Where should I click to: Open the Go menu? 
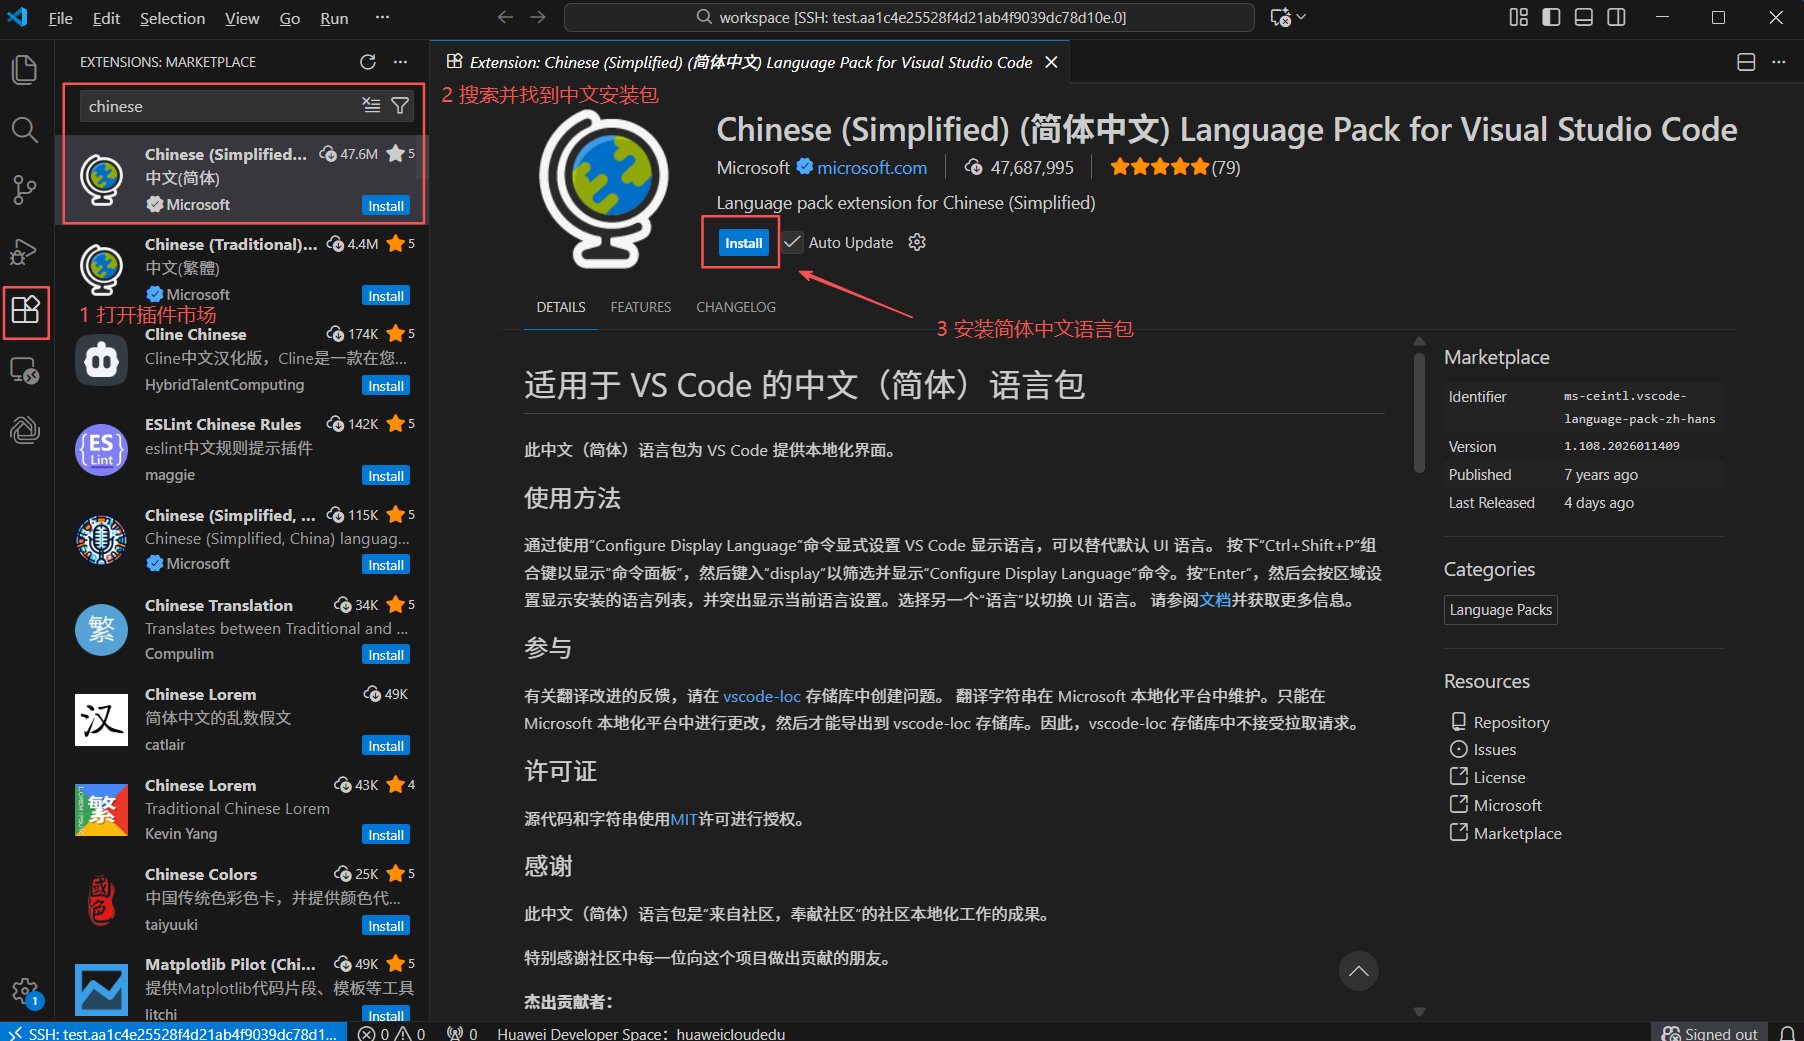click(290, 18)
